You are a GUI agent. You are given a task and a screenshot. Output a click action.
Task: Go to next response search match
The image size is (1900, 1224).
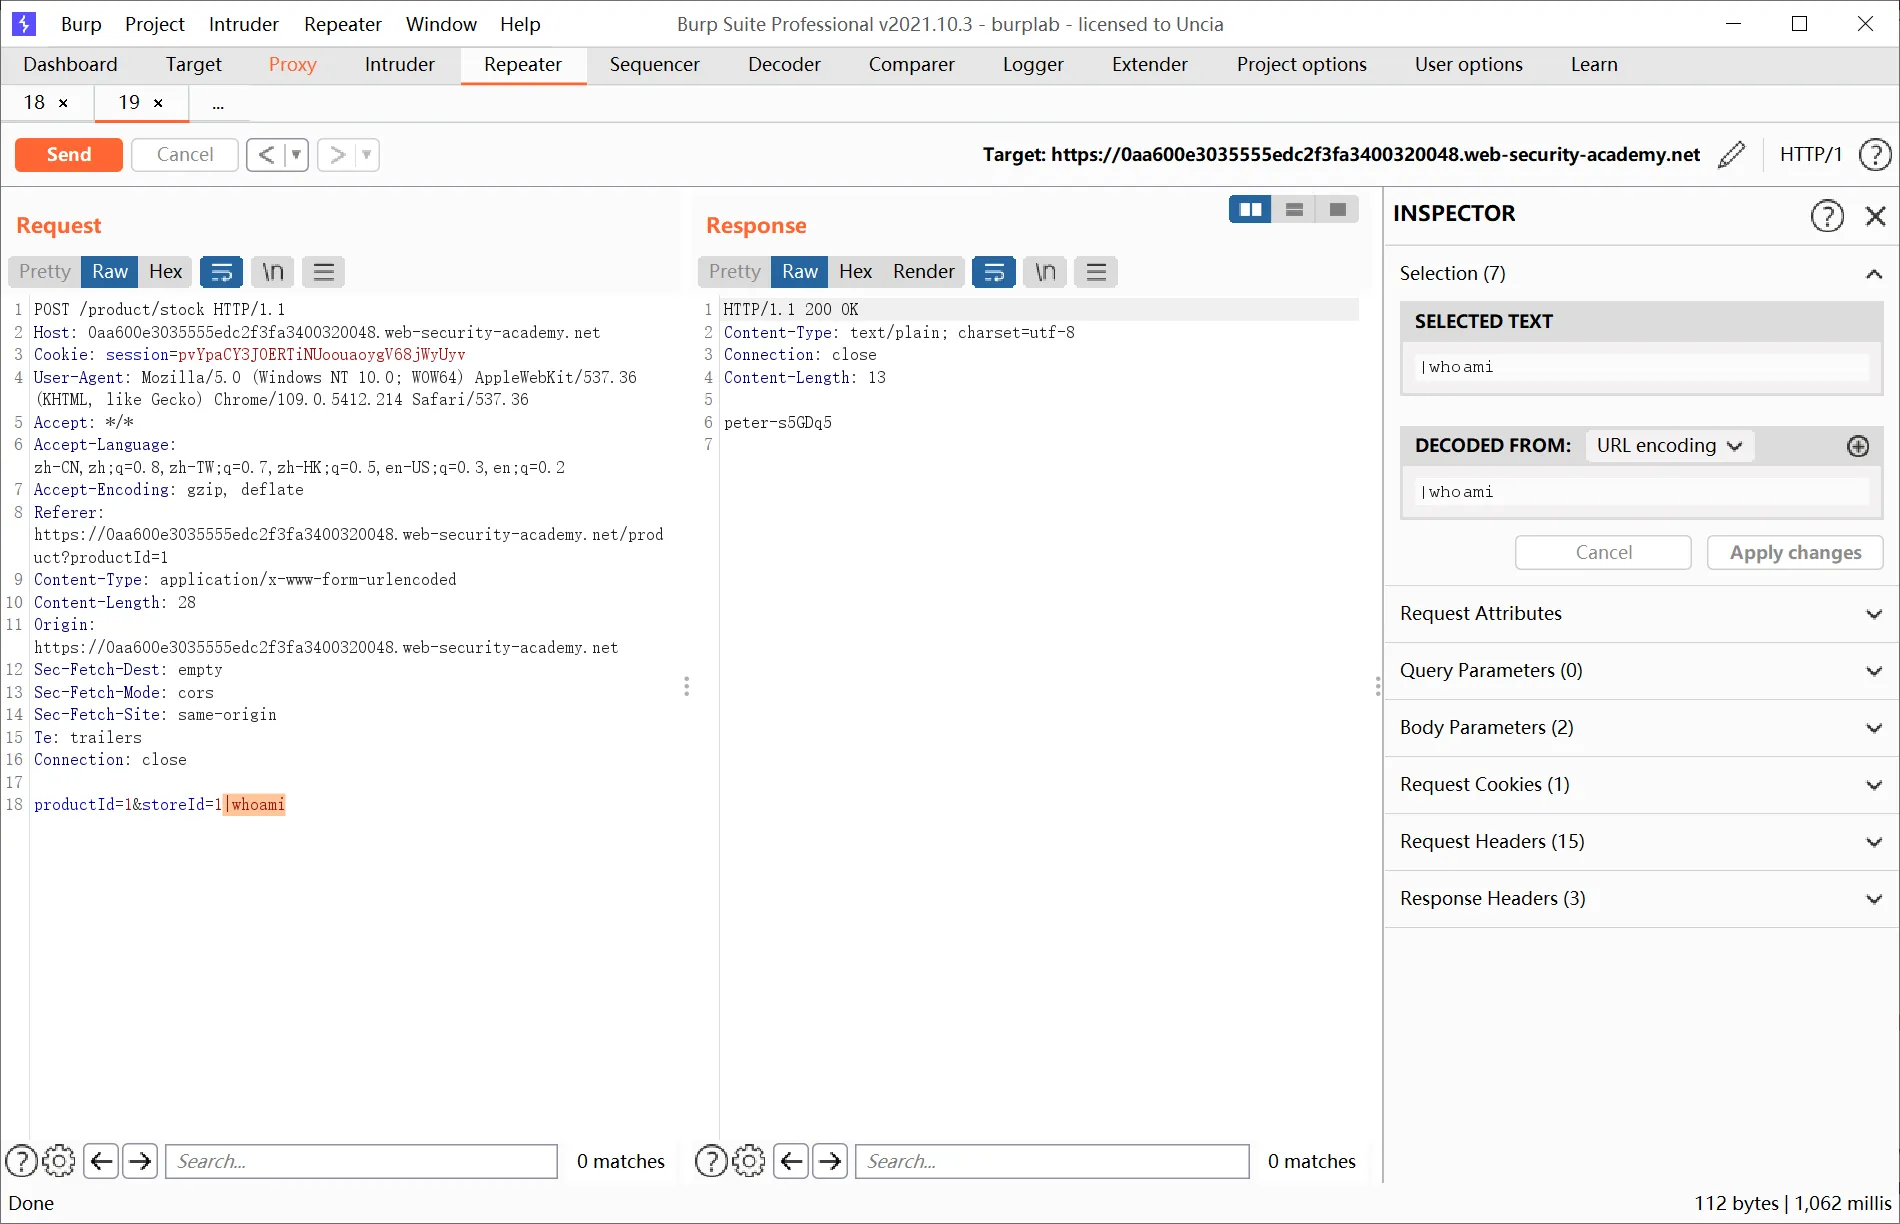coord(830,1161)
